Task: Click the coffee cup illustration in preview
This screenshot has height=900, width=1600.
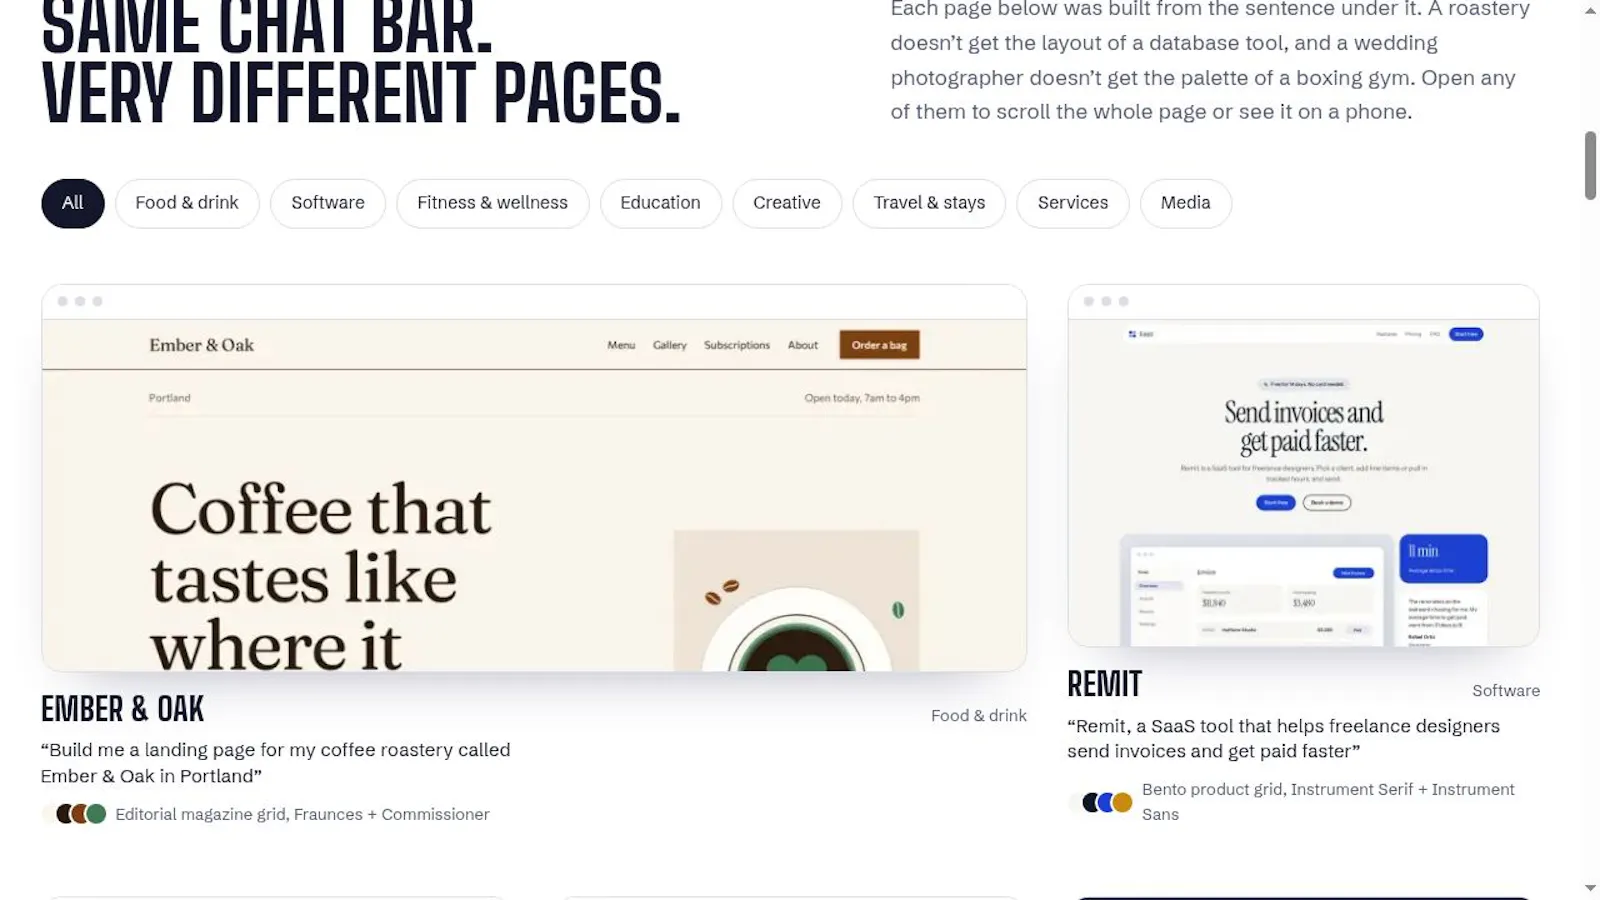Action: 796,601
